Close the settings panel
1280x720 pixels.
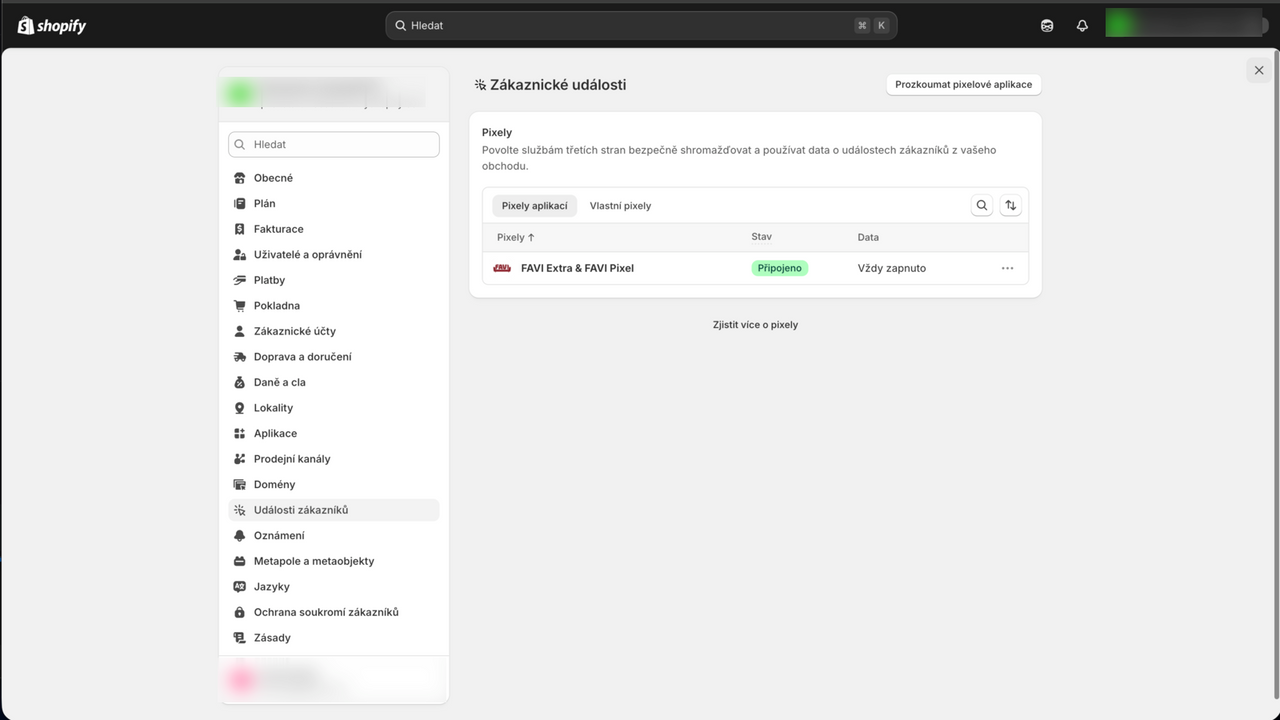[1259, 70]
